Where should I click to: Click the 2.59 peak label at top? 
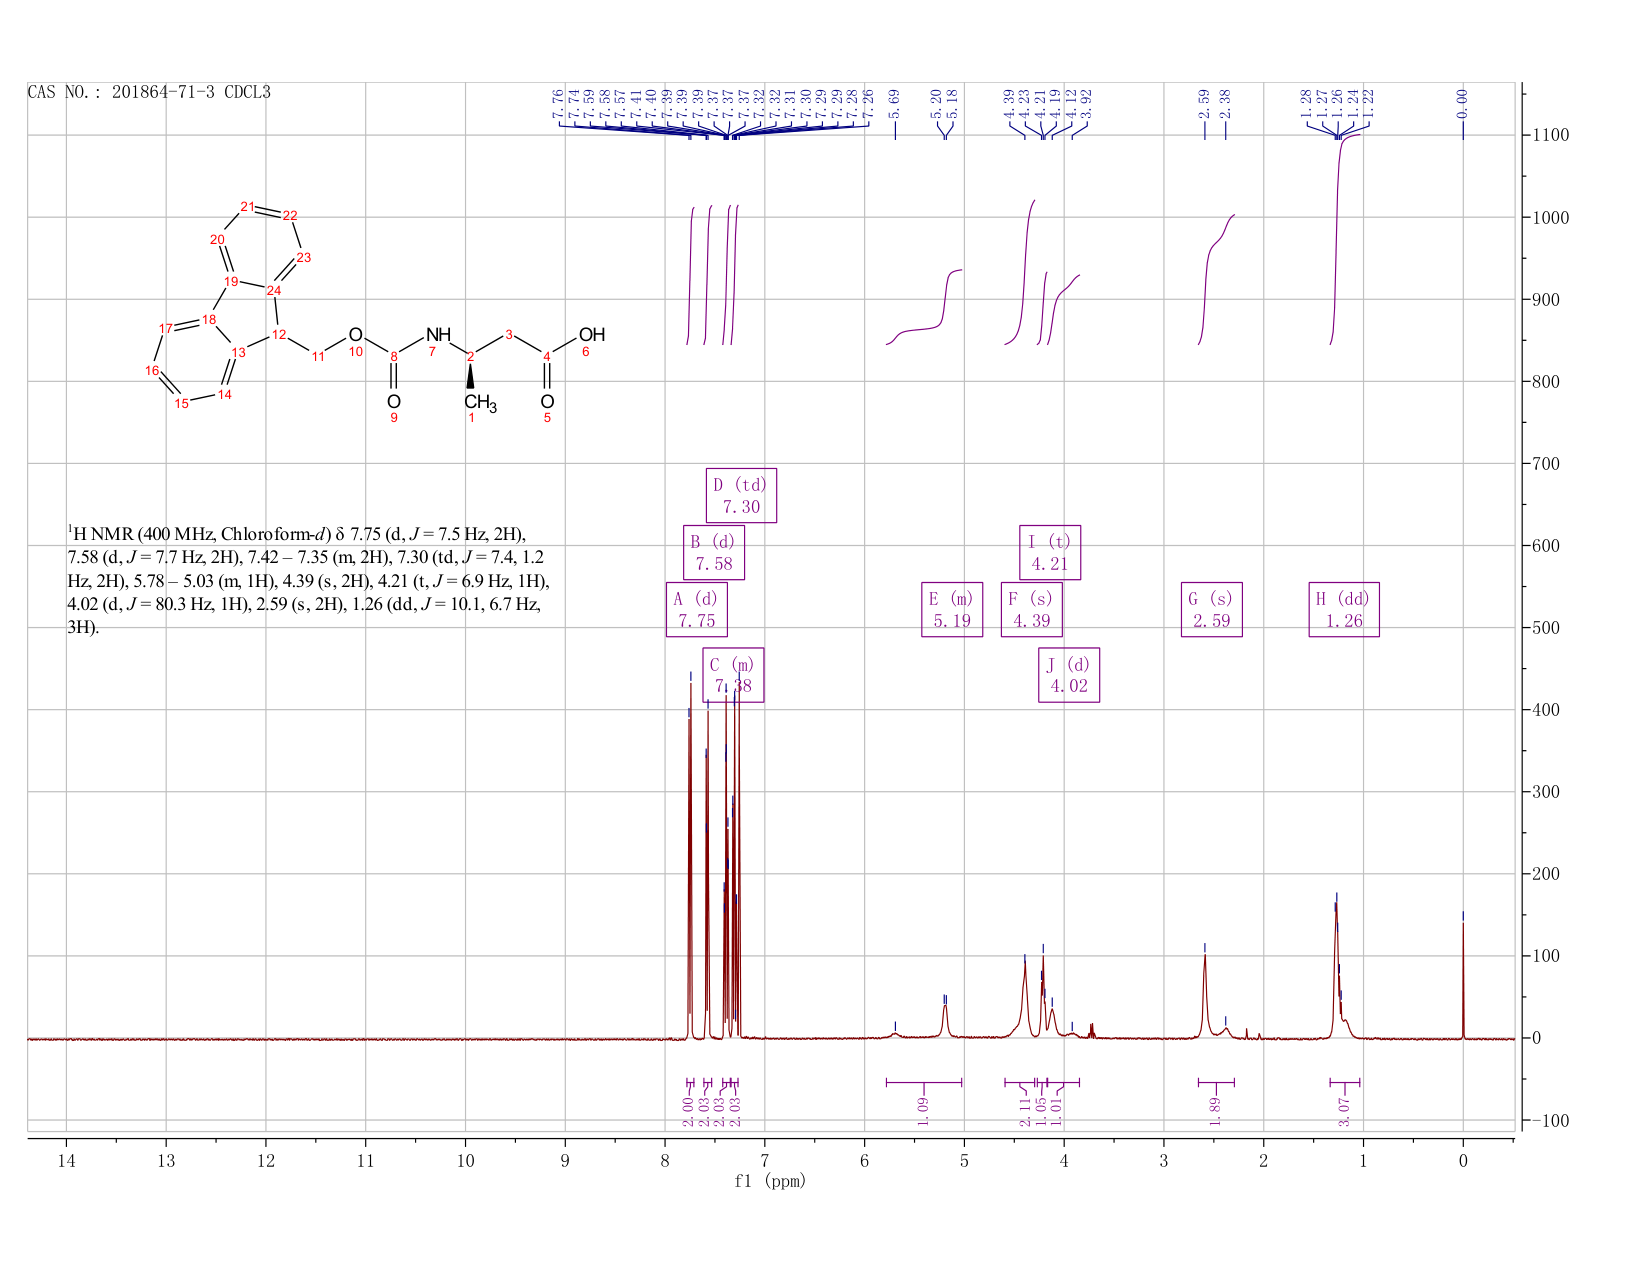click(1204, 102)
